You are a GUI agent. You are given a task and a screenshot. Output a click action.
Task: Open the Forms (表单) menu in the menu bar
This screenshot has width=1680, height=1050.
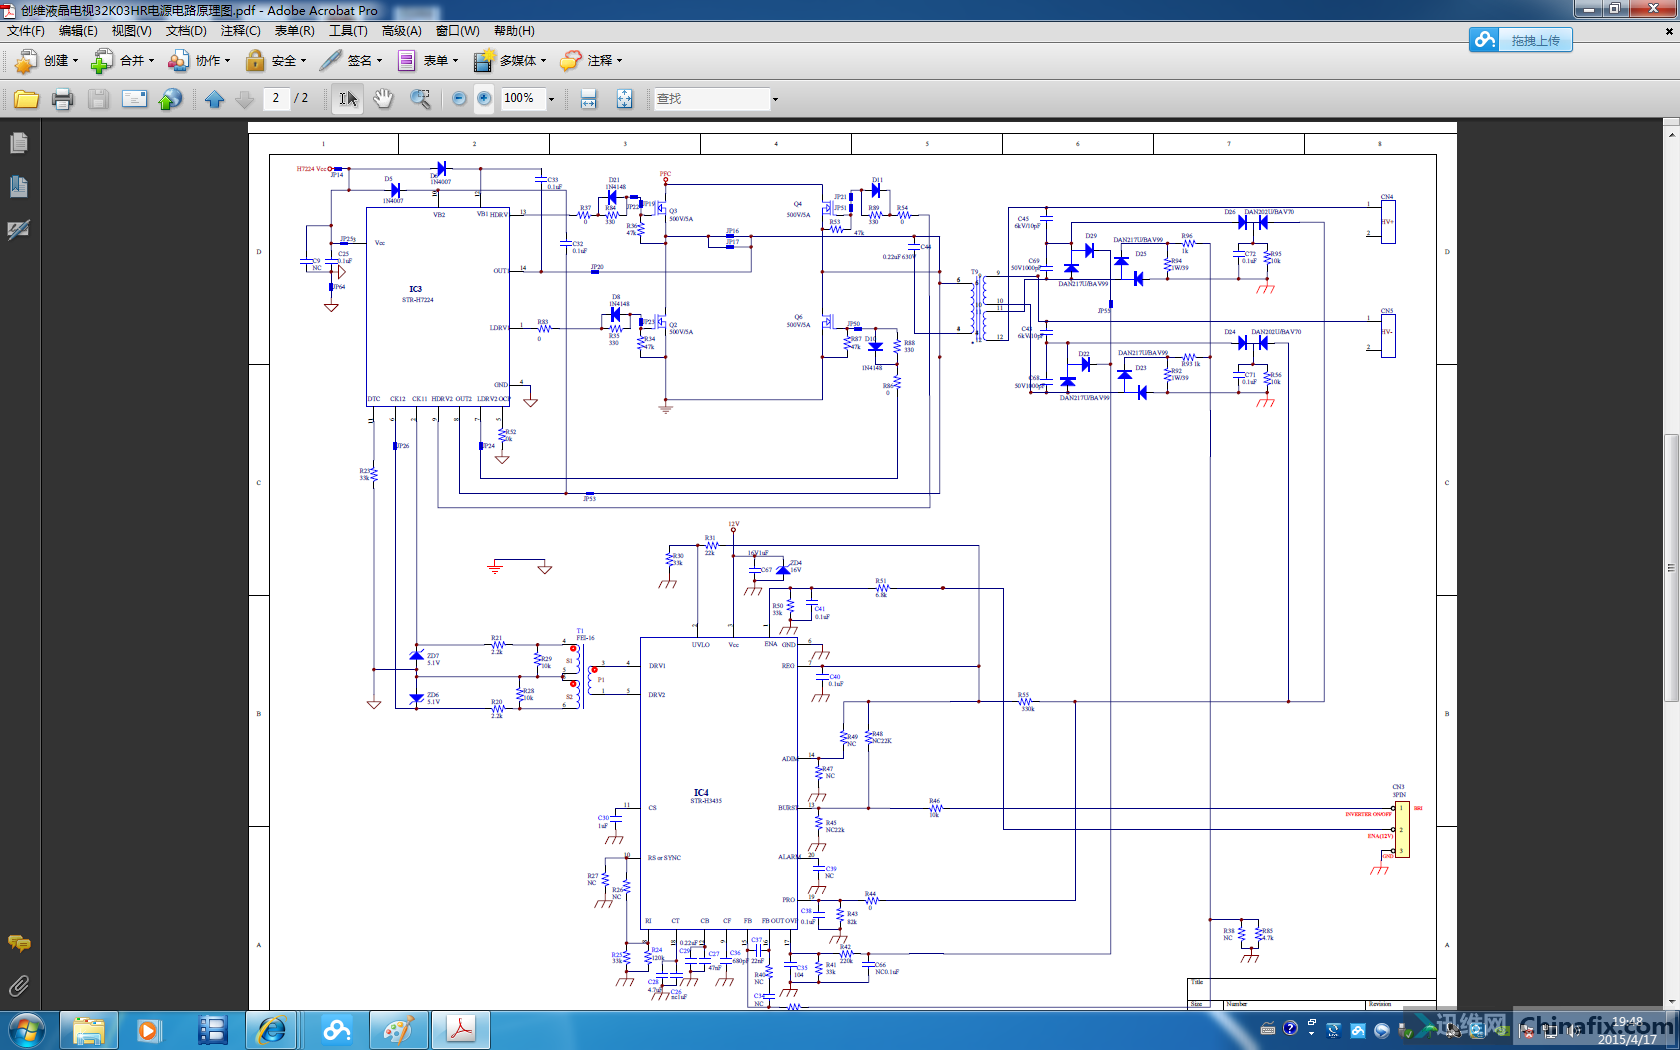click(x=294, y=31)
